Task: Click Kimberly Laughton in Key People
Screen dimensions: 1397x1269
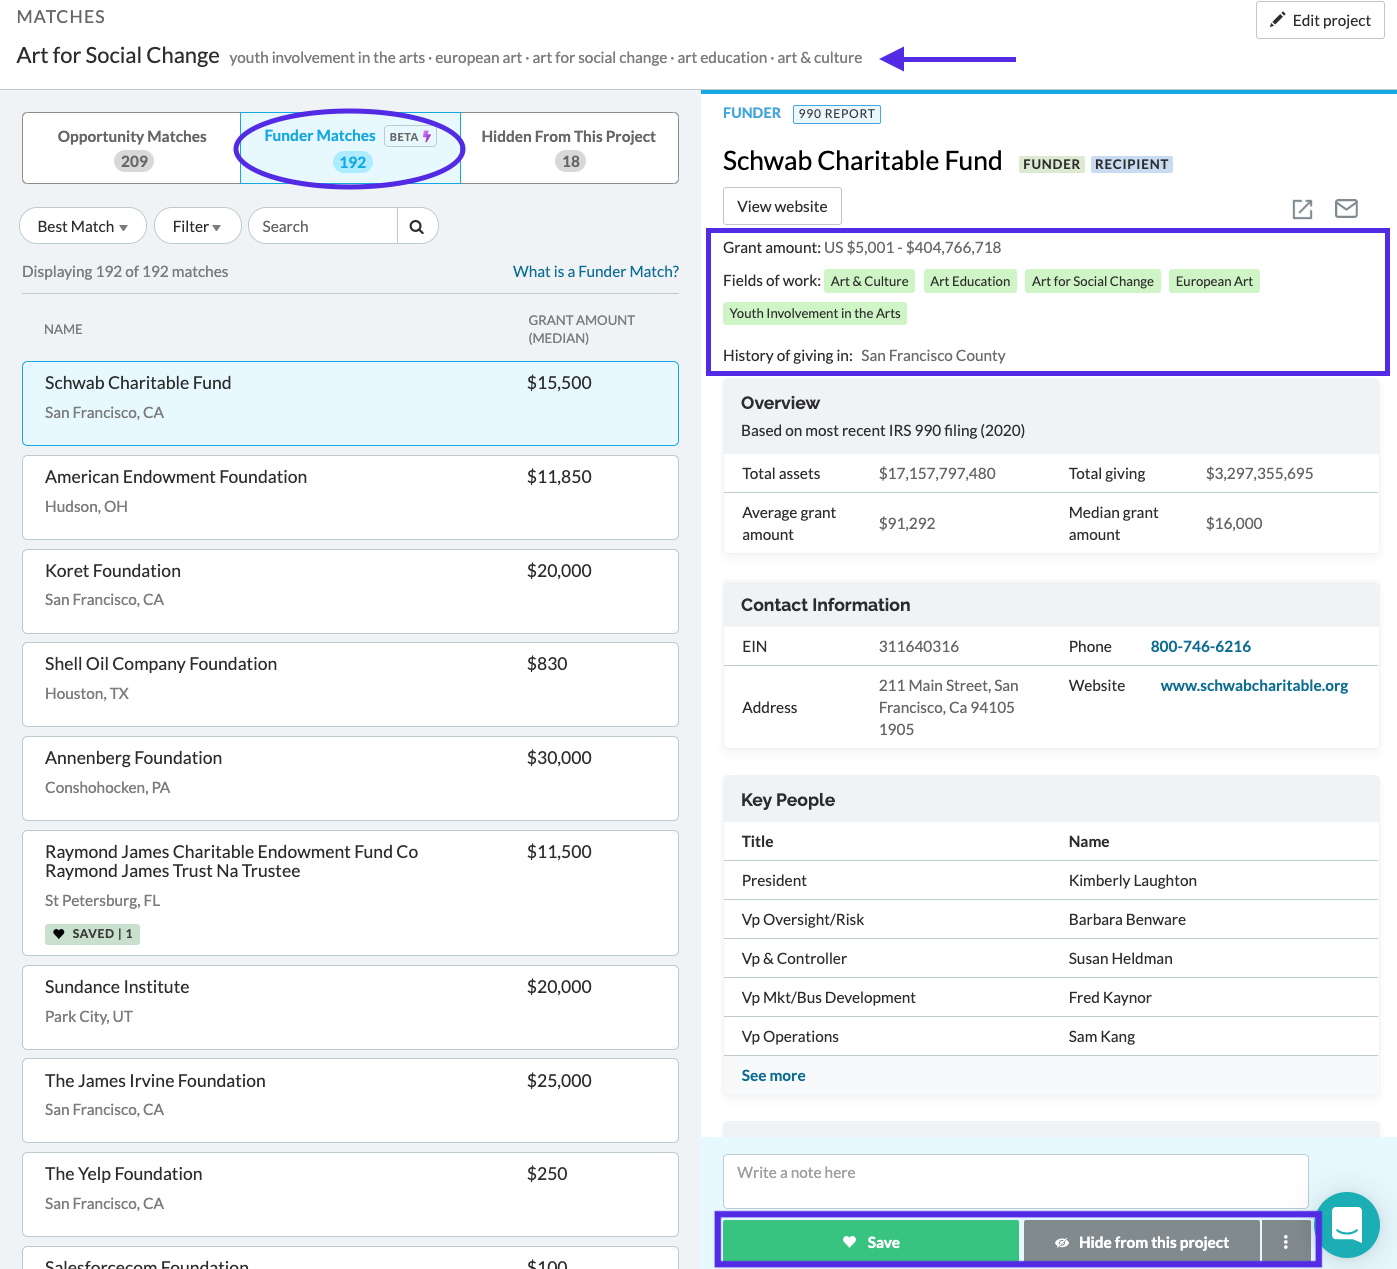Action: tap(1132, 880)
